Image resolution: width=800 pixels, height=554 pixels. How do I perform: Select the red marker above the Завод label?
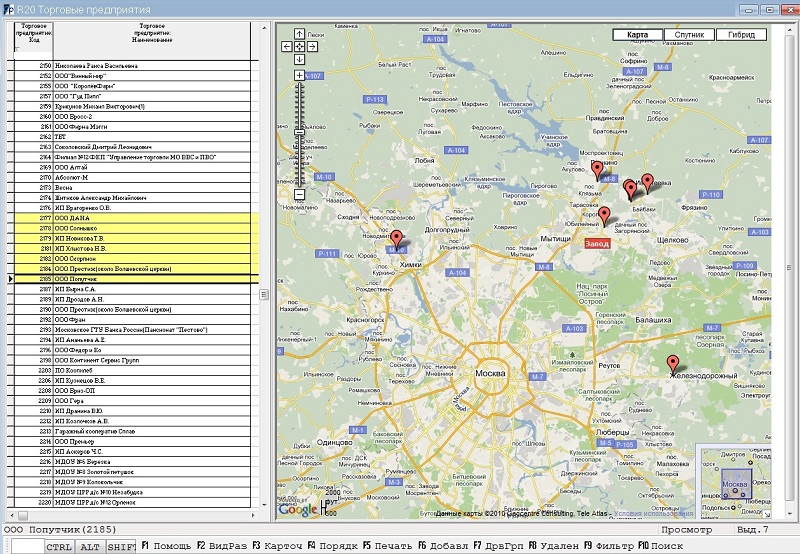(x=604, y=215)
